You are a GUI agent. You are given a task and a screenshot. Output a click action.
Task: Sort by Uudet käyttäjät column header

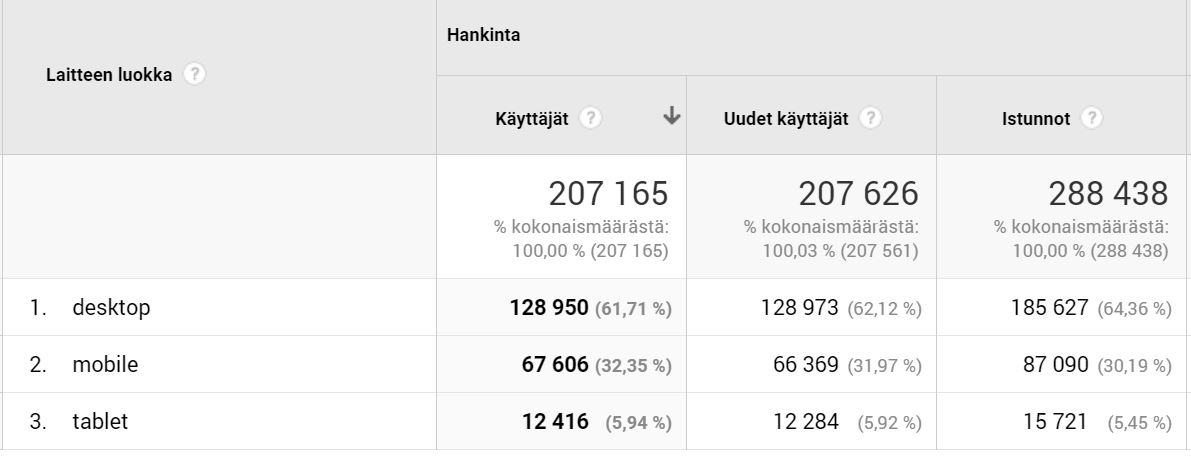point(786,119)
